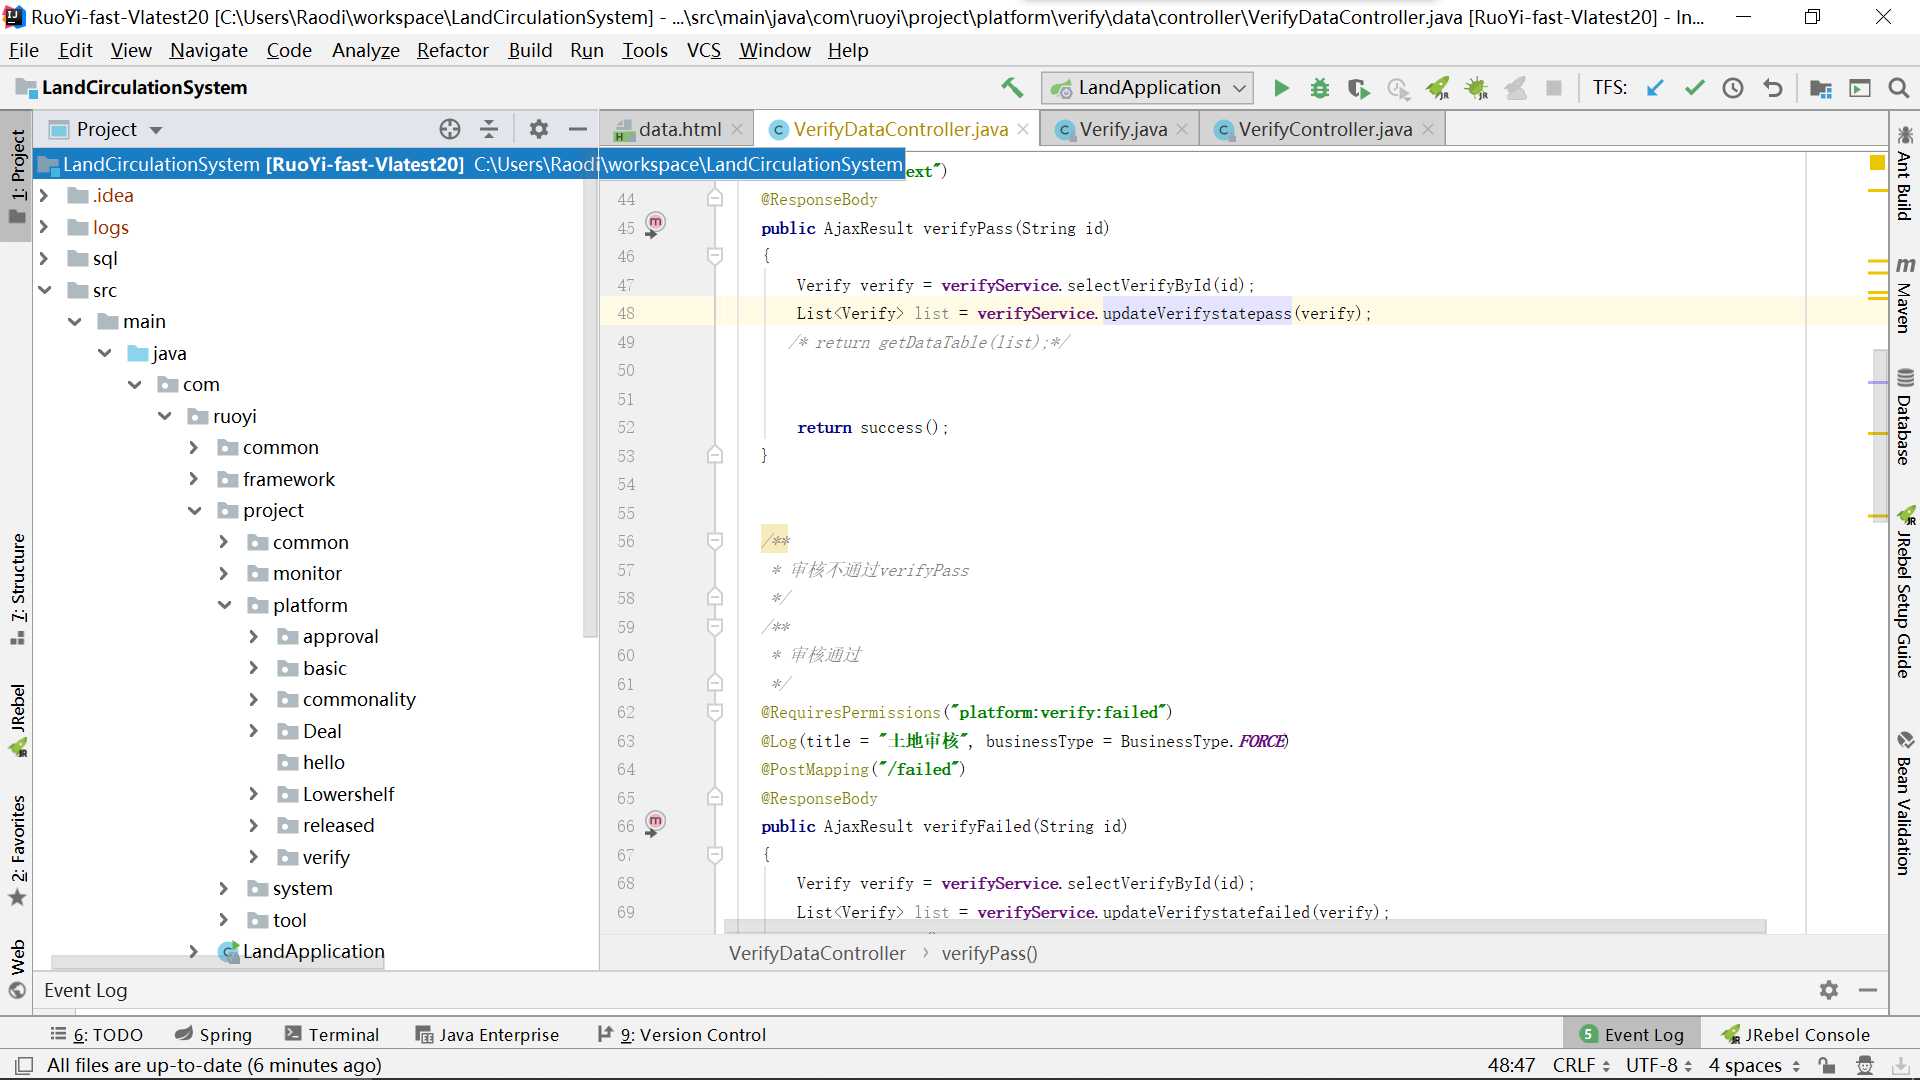Expand the logs folder

tap(44, 227)
